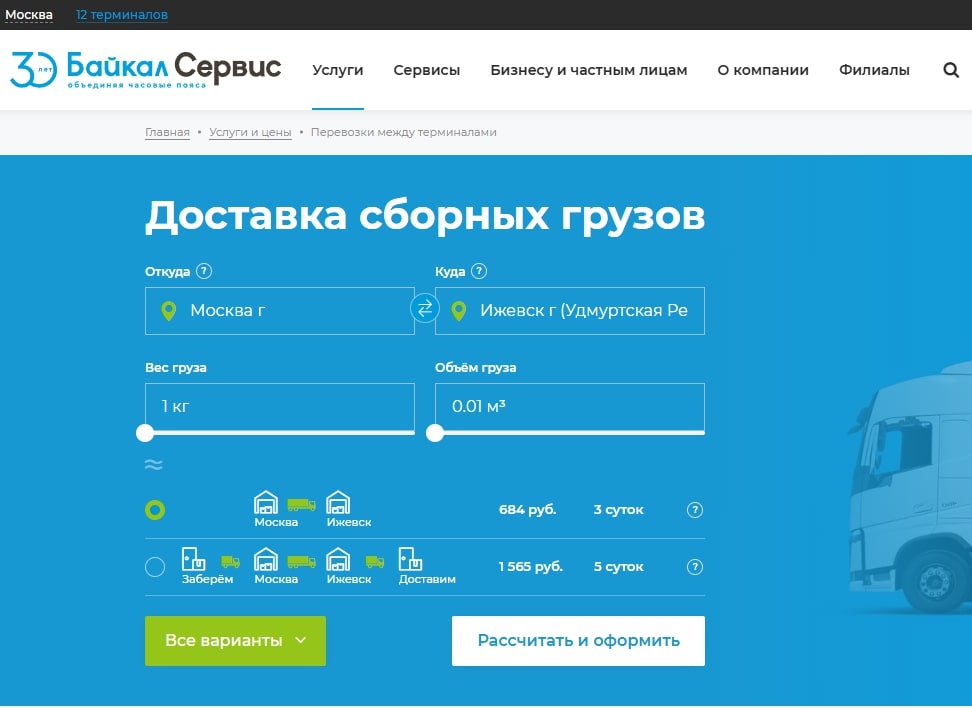
Task: Click the Байкал Сервис logo
Action: [146, 69]
